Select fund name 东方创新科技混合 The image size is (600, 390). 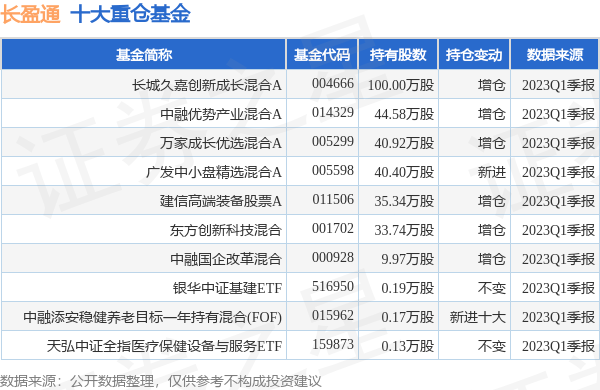[x=226, y=230]
